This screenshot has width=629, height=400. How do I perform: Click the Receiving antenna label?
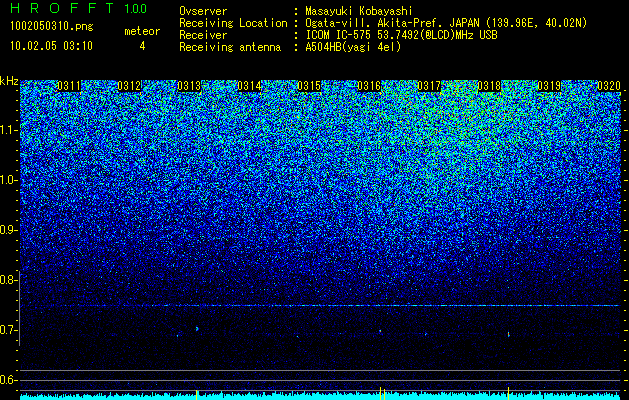tap(230, 47)
